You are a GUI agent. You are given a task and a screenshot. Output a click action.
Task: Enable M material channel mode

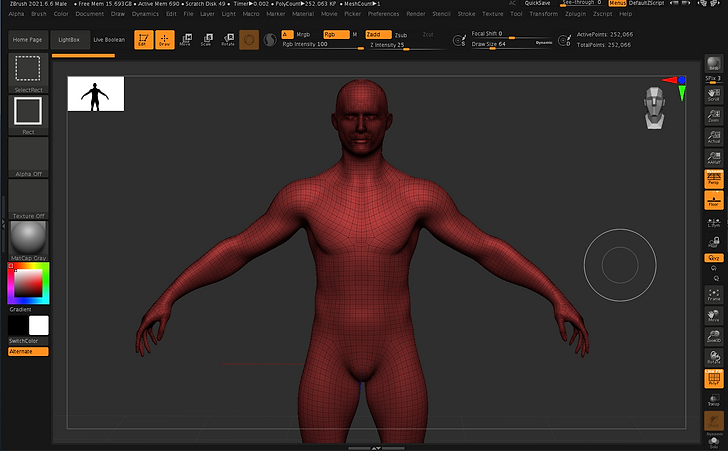[x=355, y=34]
